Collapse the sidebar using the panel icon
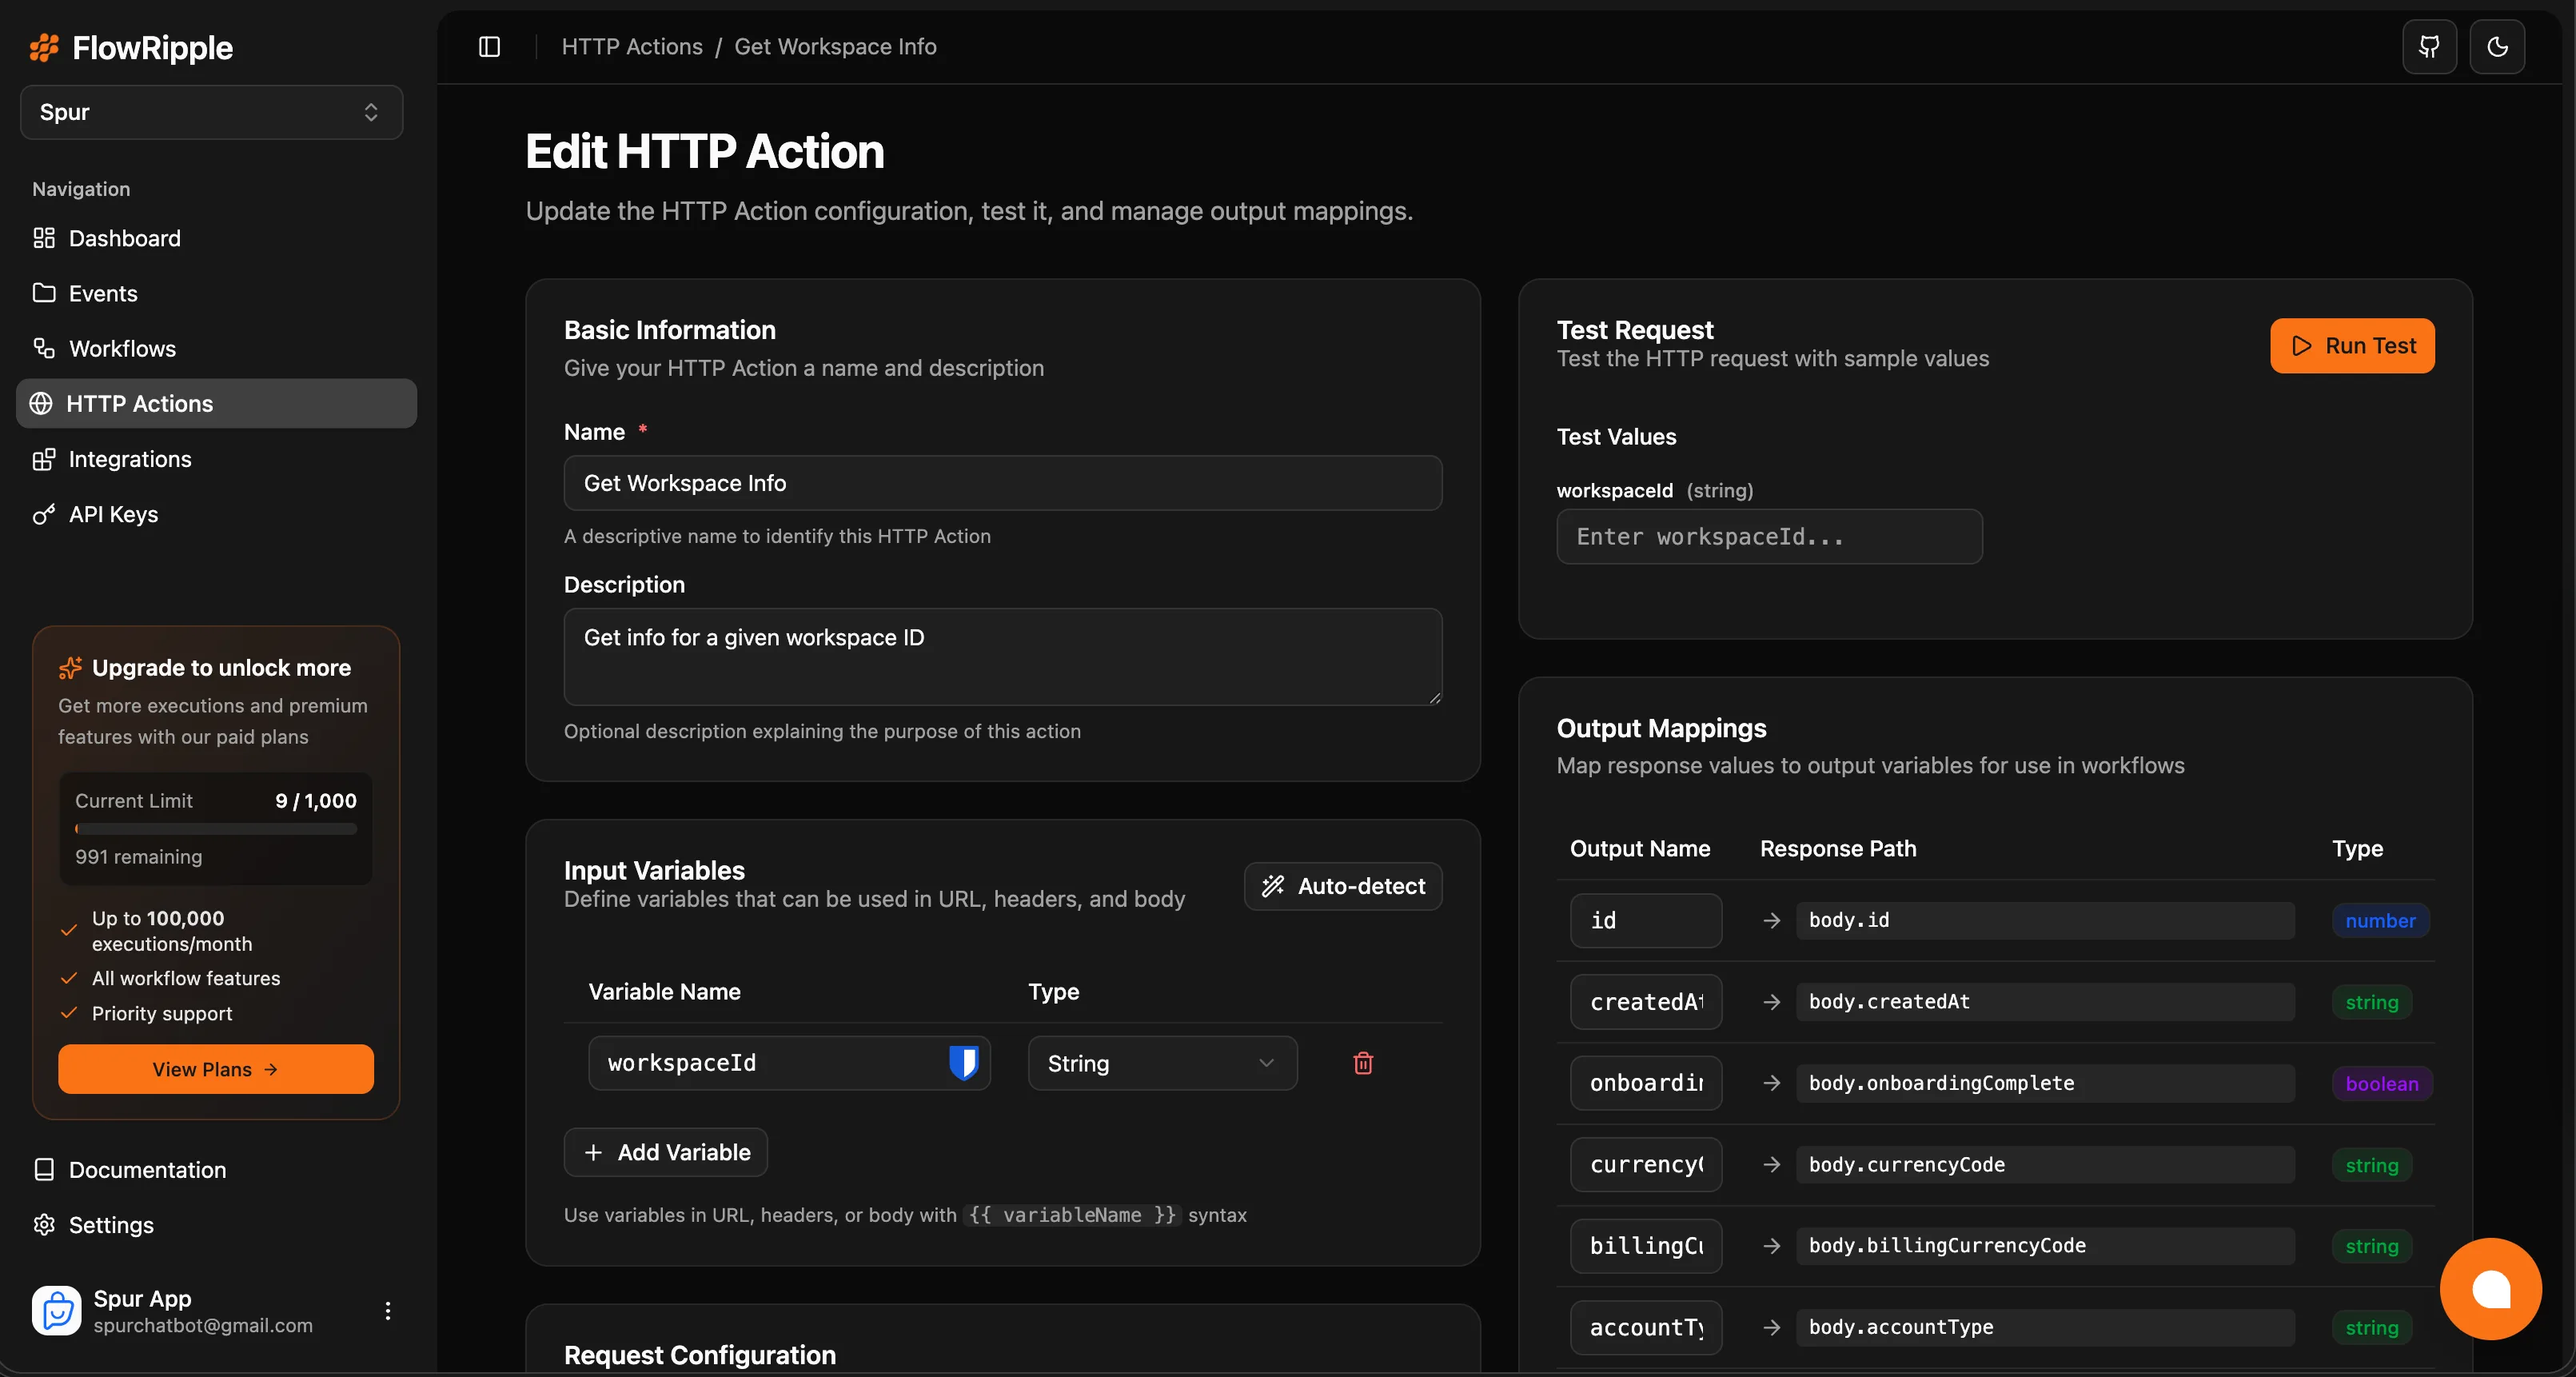Viewport: 2576px width, 1377px height. tap(489, 46)
